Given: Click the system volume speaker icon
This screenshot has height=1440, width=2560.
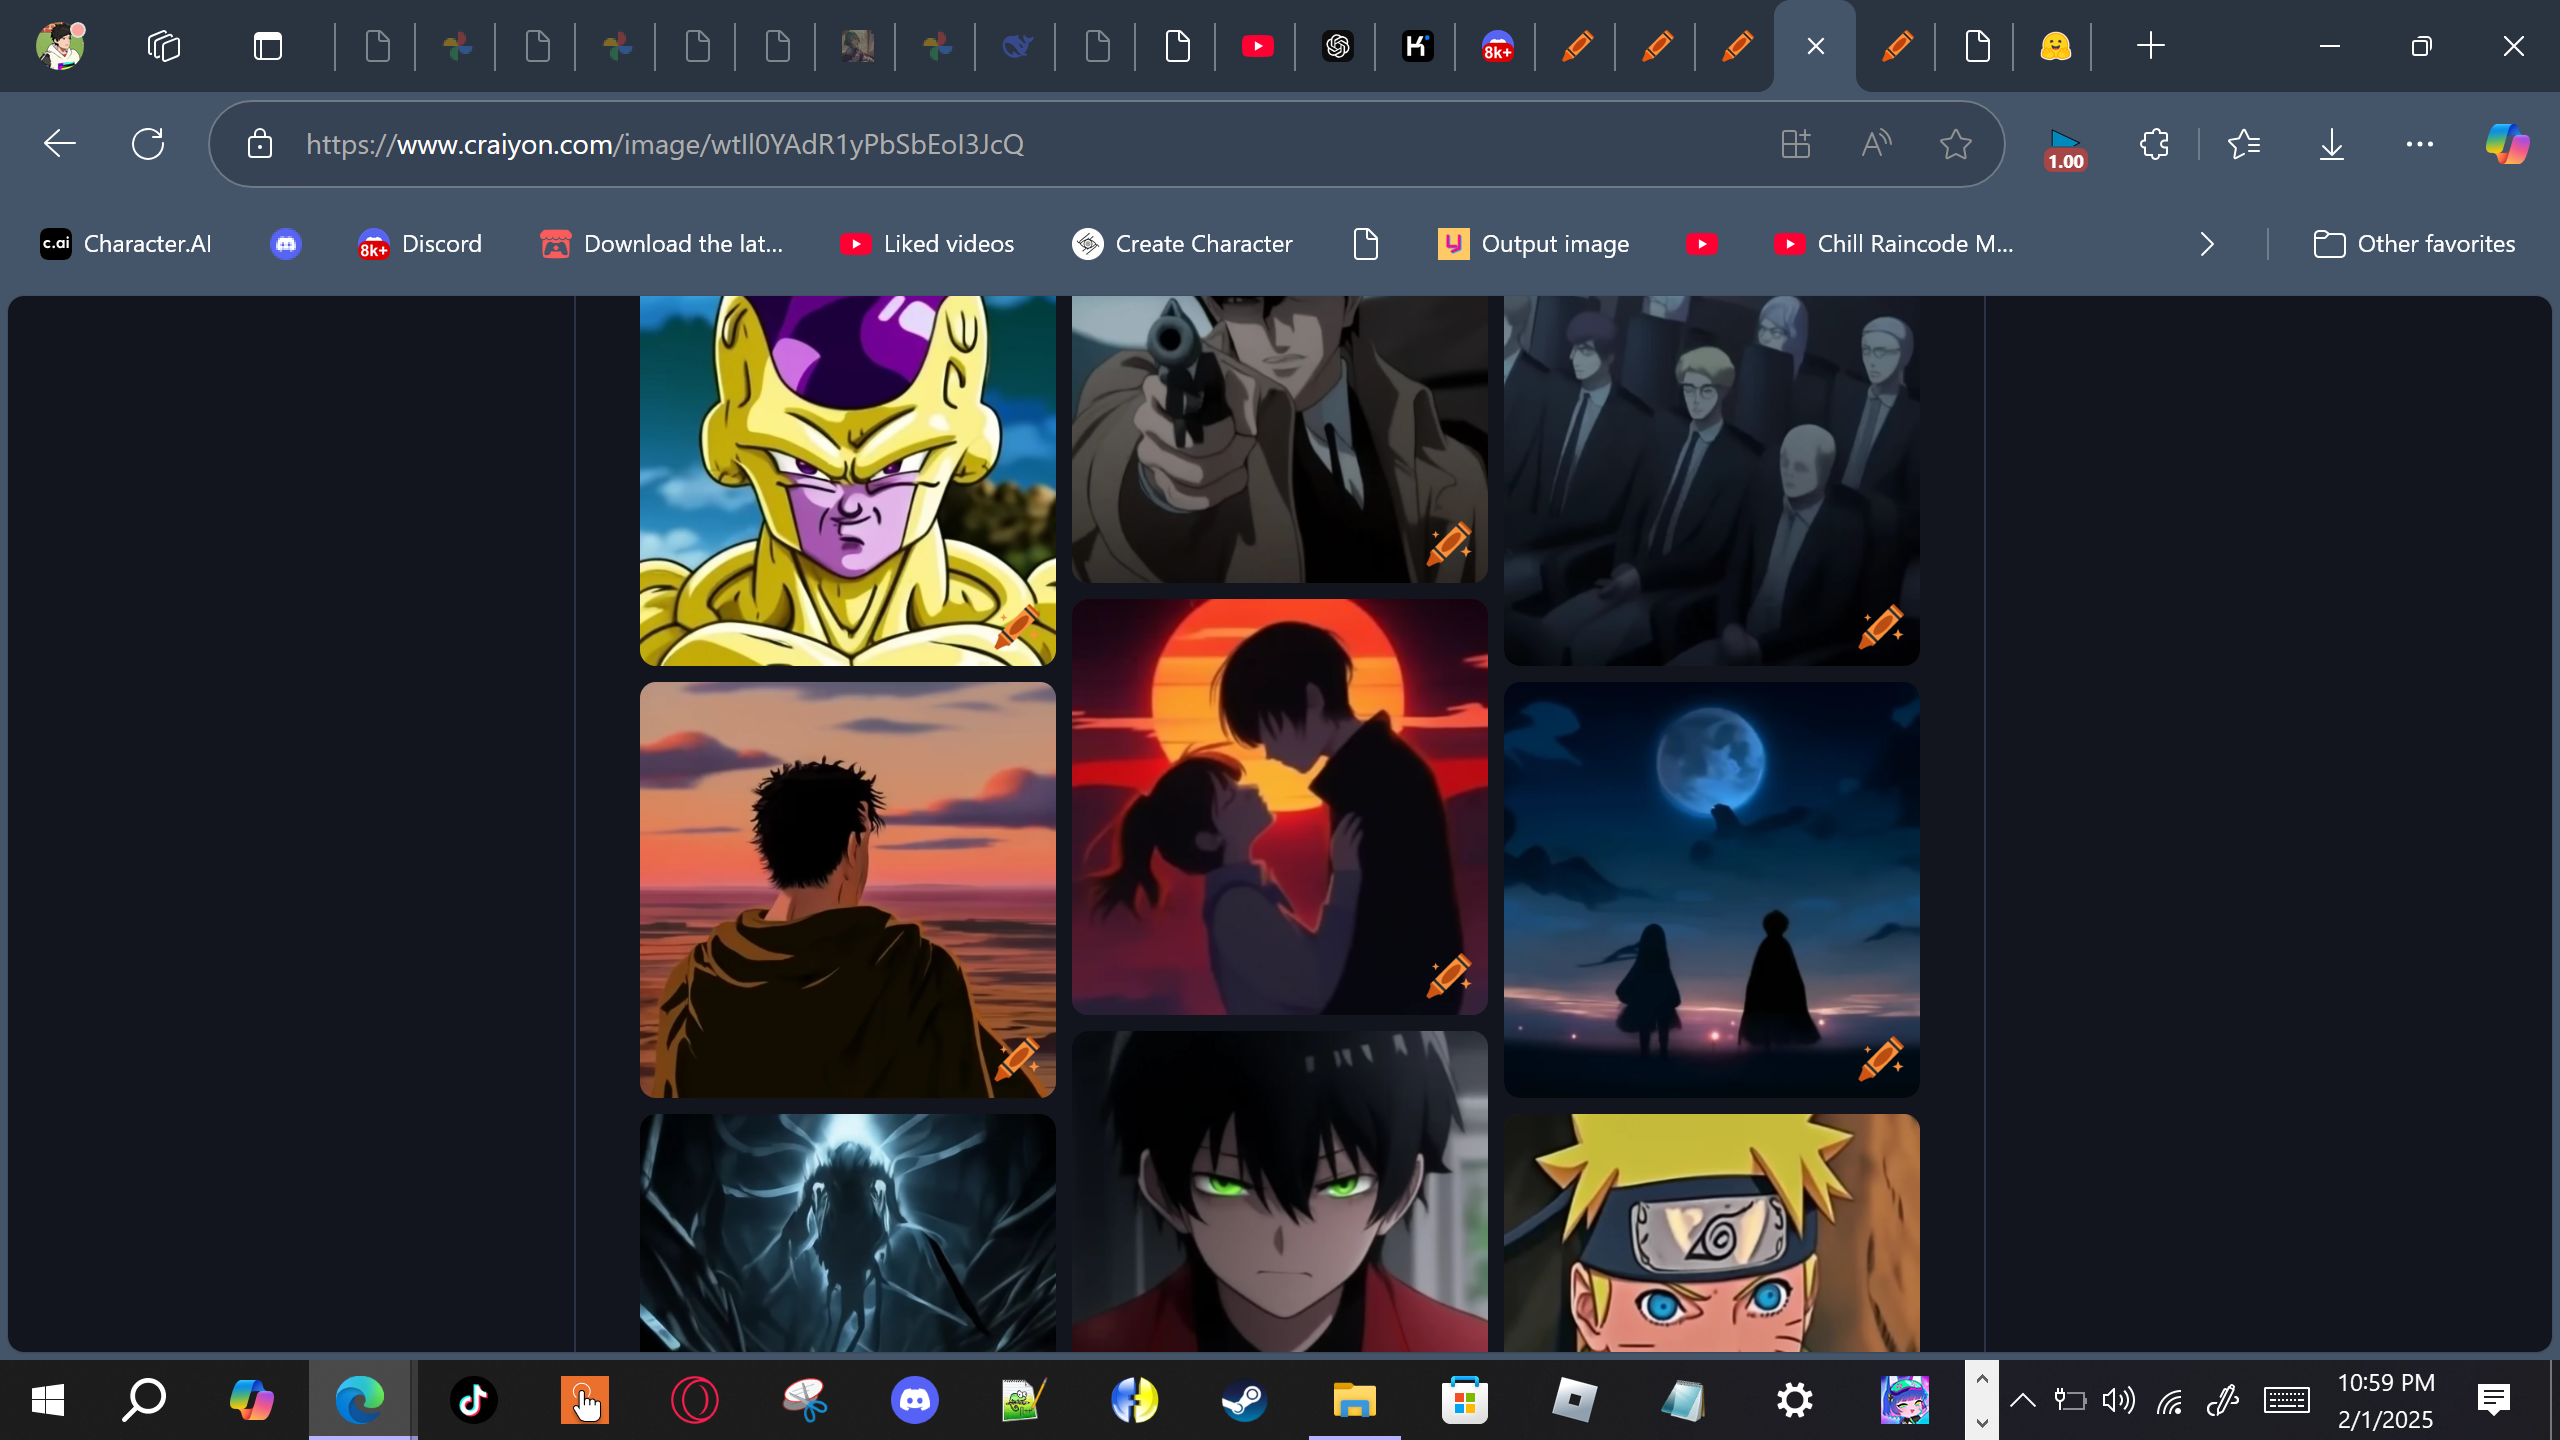Looking at the screenshot, I should (x=2118, y=1399).
